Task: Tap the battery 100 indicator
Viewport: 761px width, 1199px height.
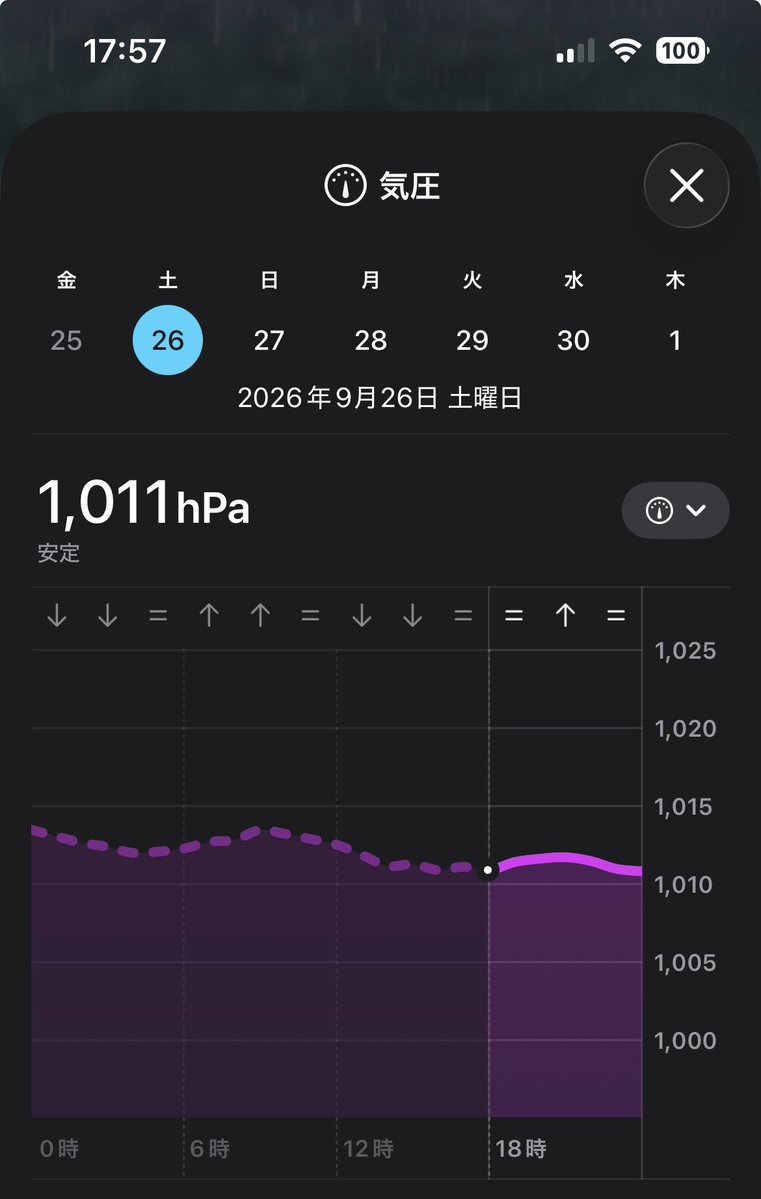Action: pos(682,51)
